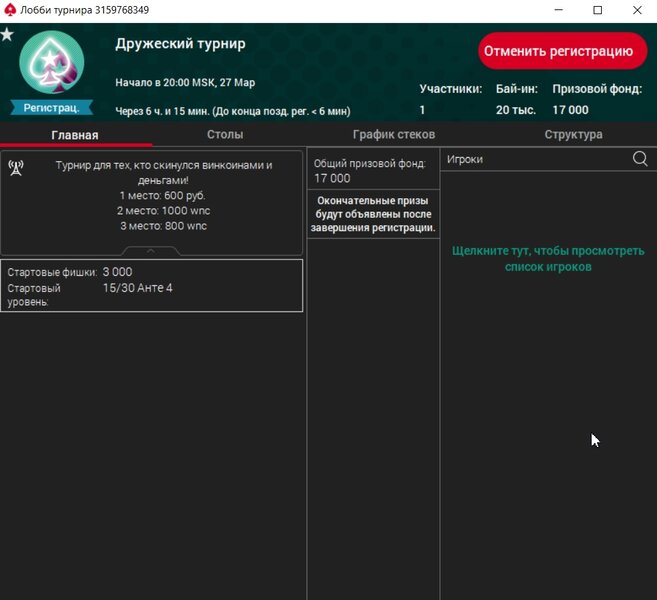The width and height of the screenshot is (657, 600).
Task: Click the Дружеский турнир title
Action: tap(180, 44)
